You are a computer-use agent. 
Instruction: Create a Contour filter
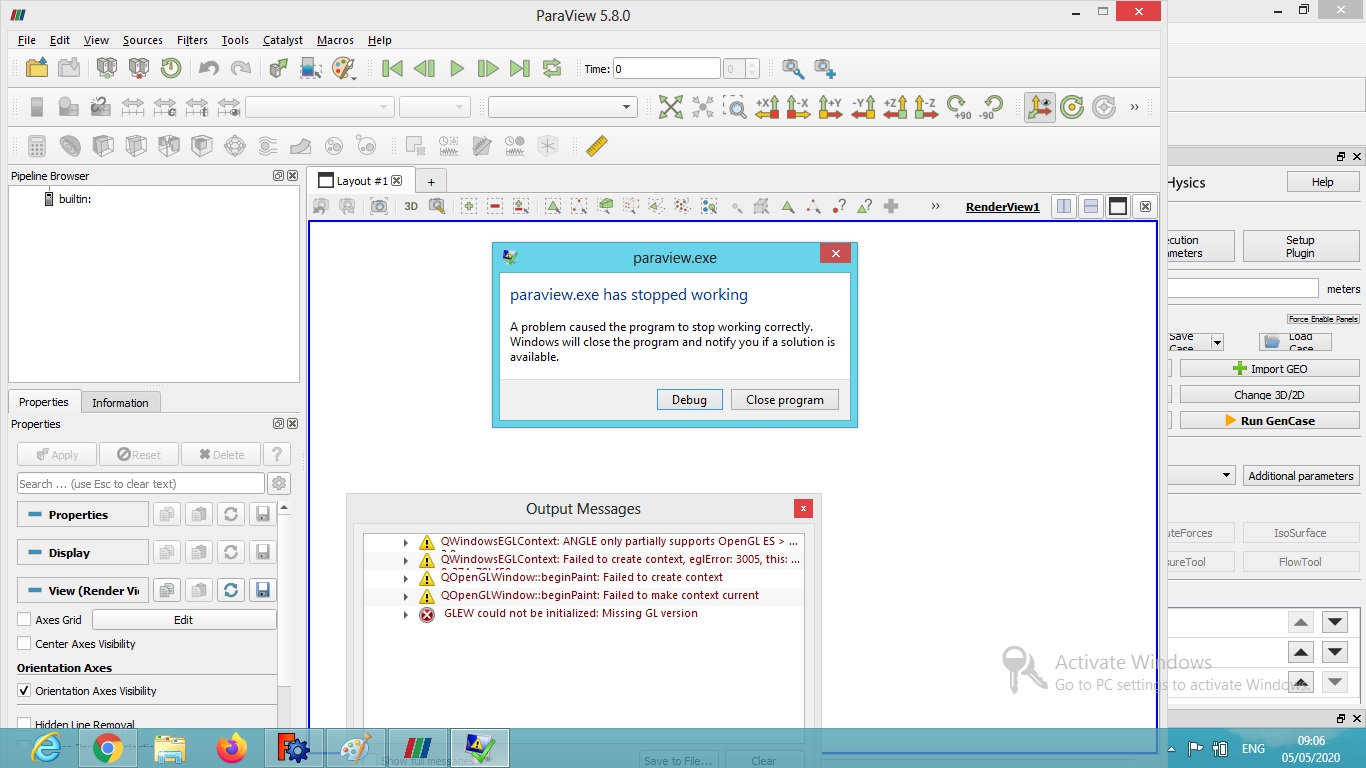click(x=69, y=145)
